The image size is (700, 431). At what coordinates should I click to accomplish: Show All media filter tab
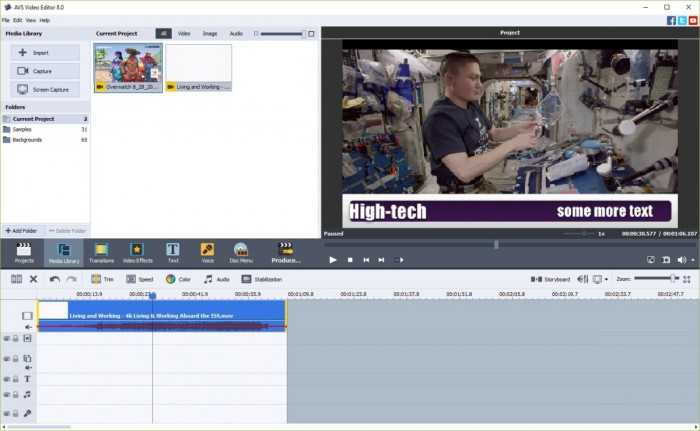163,33
